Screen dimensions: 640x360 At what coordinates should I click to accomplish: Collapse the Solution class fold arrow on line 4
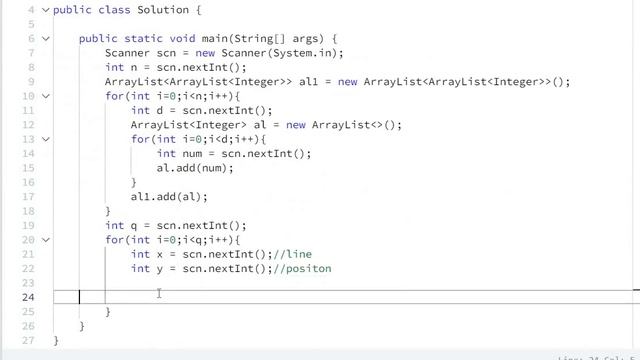pos(46,10)
